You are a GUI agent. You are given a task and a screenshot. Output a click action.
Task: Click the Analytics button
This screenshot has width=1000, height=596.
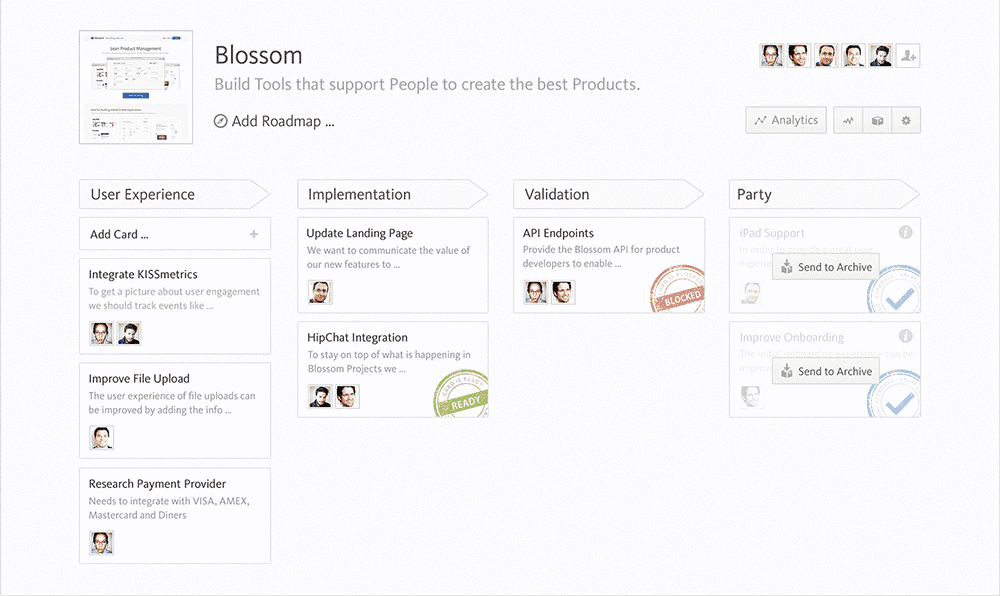(786, 120)
